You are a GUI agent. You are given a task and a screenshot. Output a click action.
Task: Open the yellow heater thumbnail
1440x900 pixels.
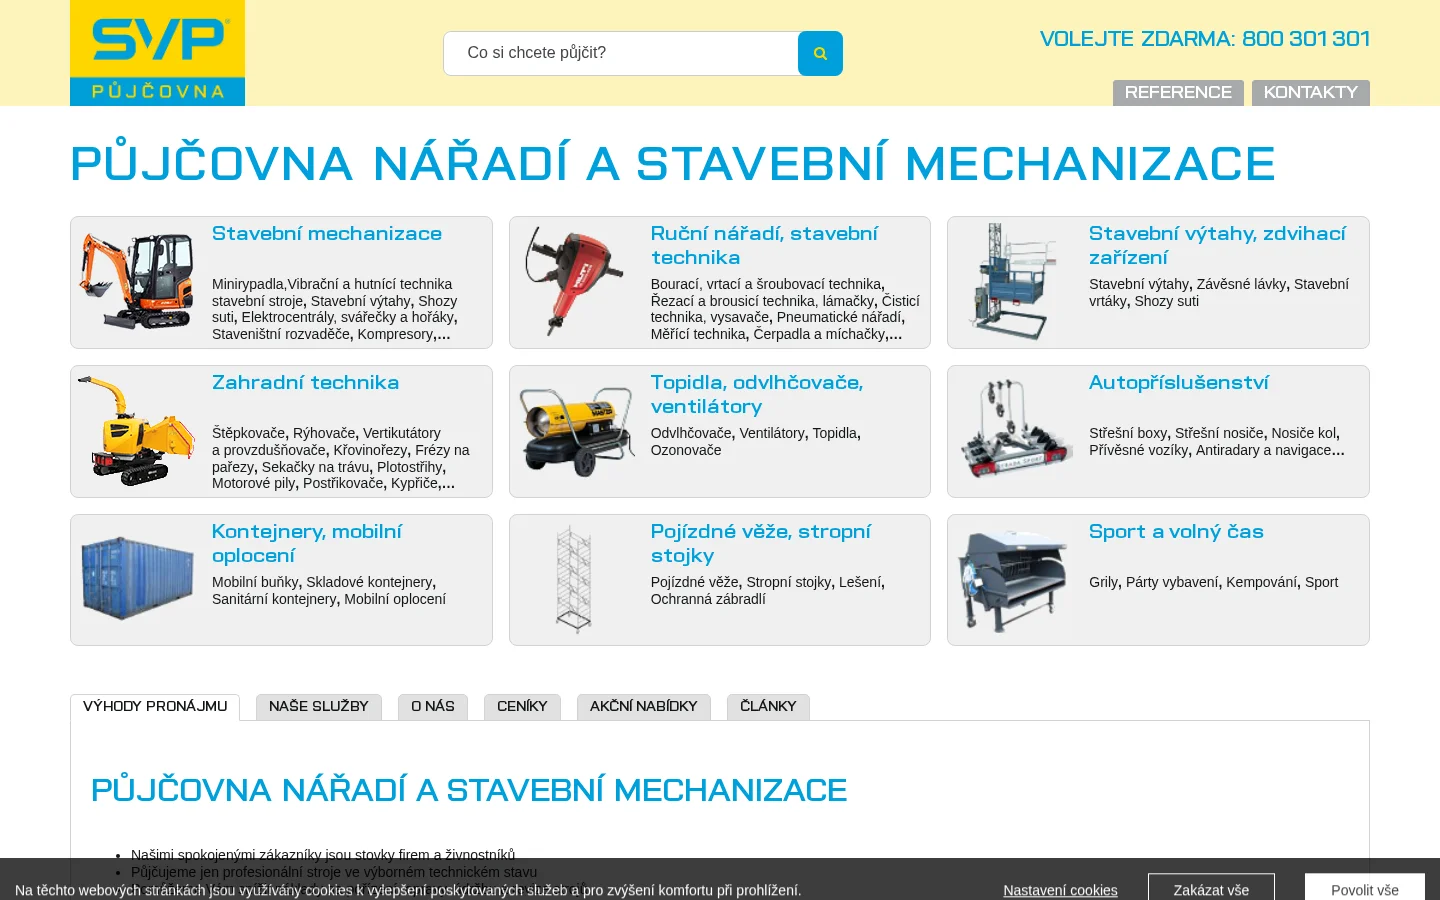coord(575,431)
